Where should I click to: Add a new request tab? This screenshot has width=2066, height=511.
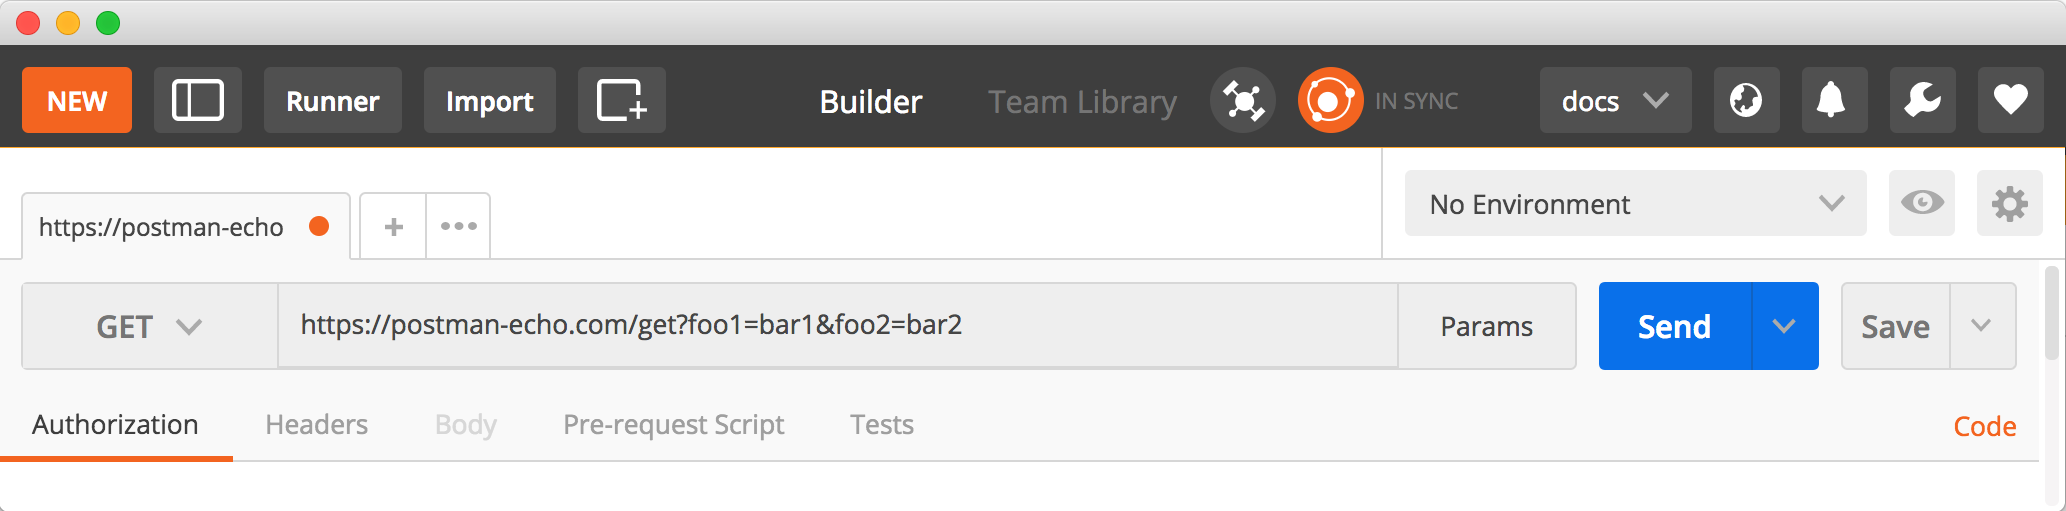coord(394,227)
